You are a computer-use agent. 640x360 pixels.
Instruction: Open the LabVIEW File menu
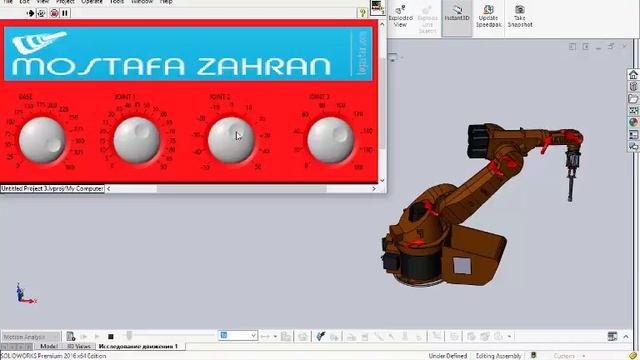click(8, 2)
